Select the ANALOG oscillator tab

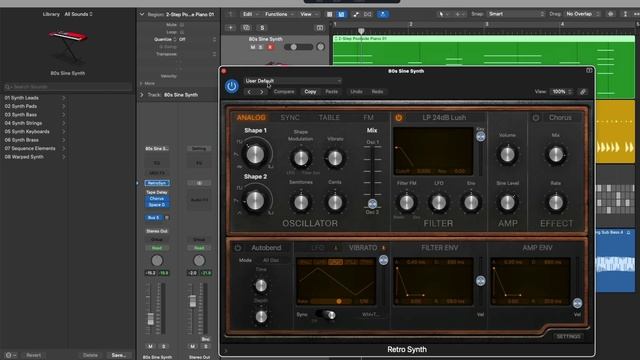[x=251, y=118]
